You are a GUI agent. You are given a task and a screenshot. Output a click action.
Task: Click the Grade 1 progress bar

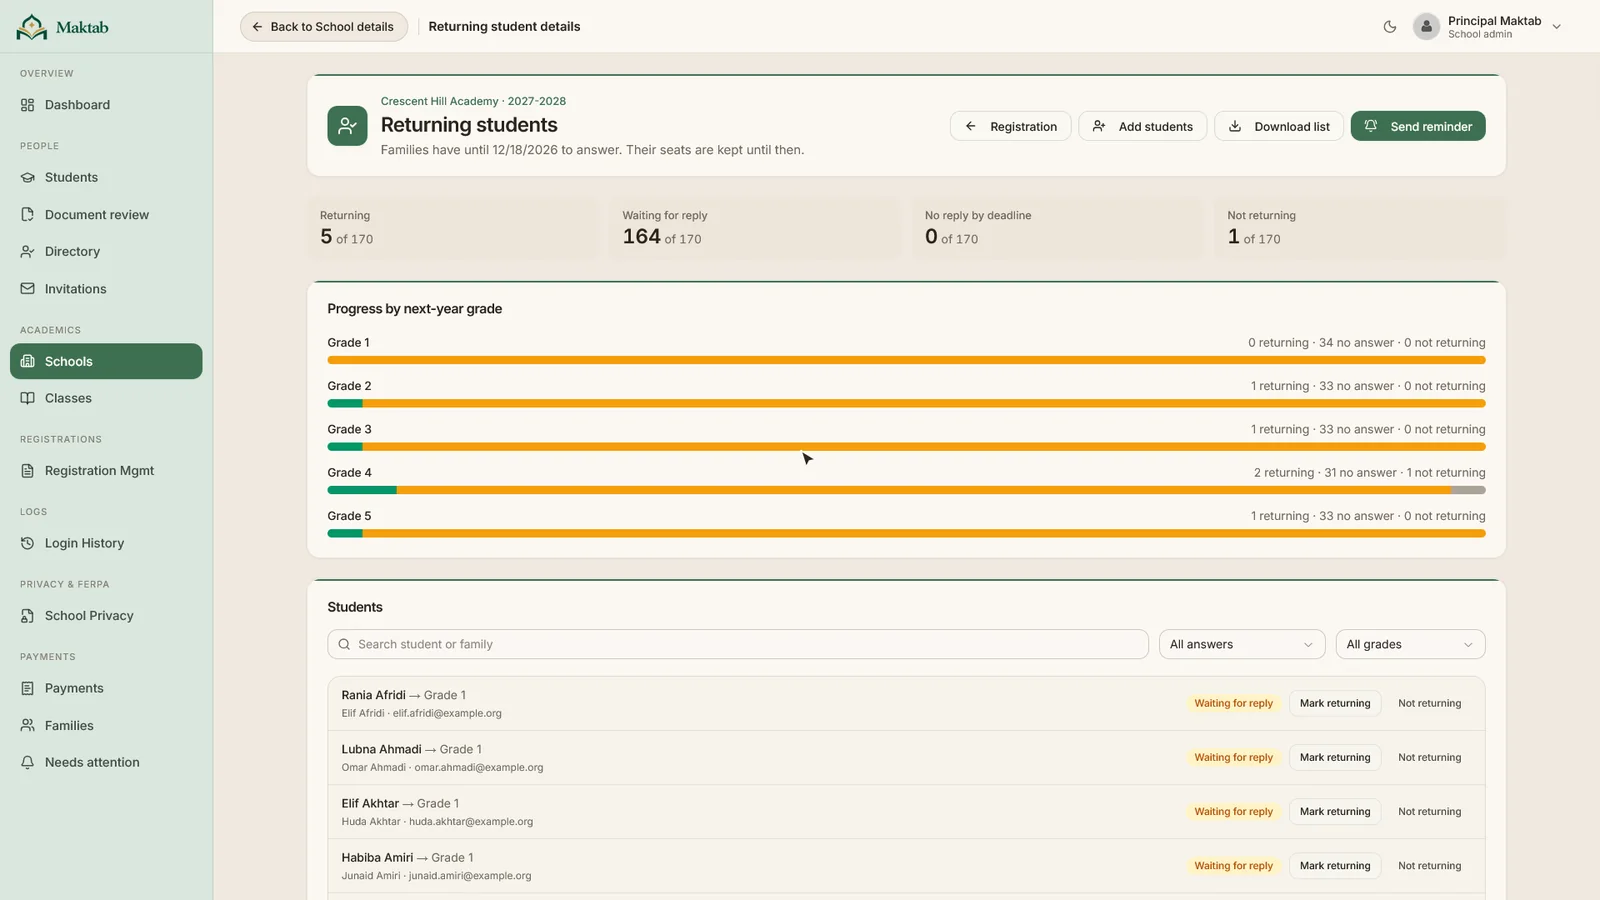[x=906, y=360]
